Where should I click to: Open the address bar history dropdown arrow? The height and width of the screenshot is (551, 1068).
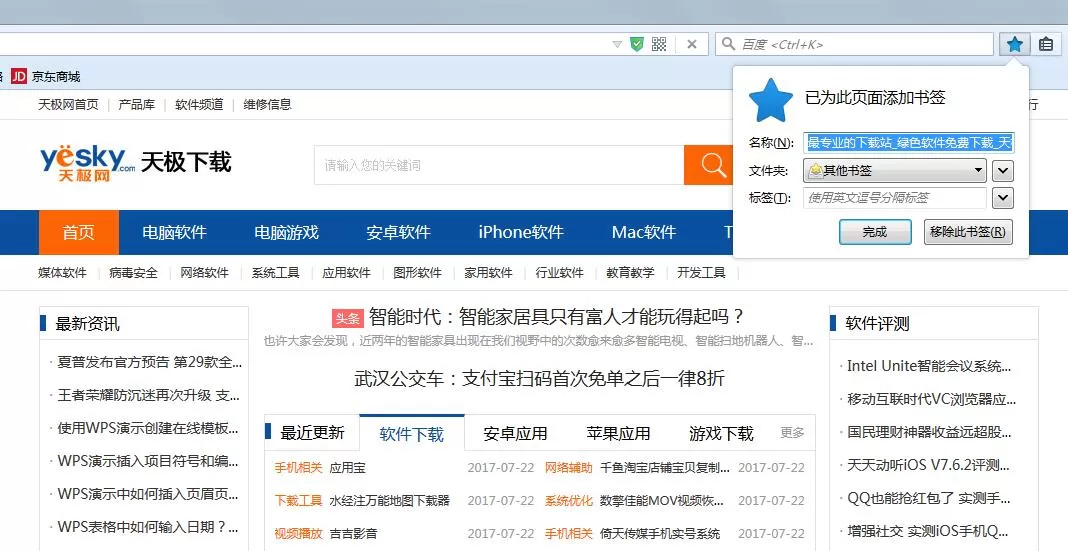click(x=617, y=44)
